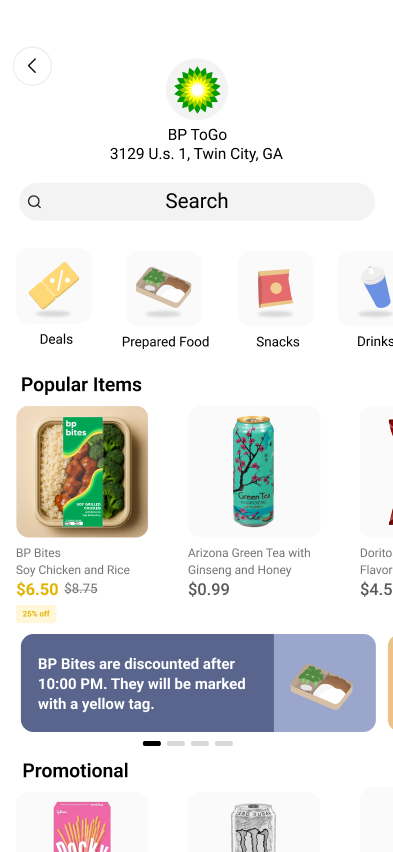Screen dimensions: 393x852
Task: Open Soy Chicken and Rice item title
Action: 73,570
